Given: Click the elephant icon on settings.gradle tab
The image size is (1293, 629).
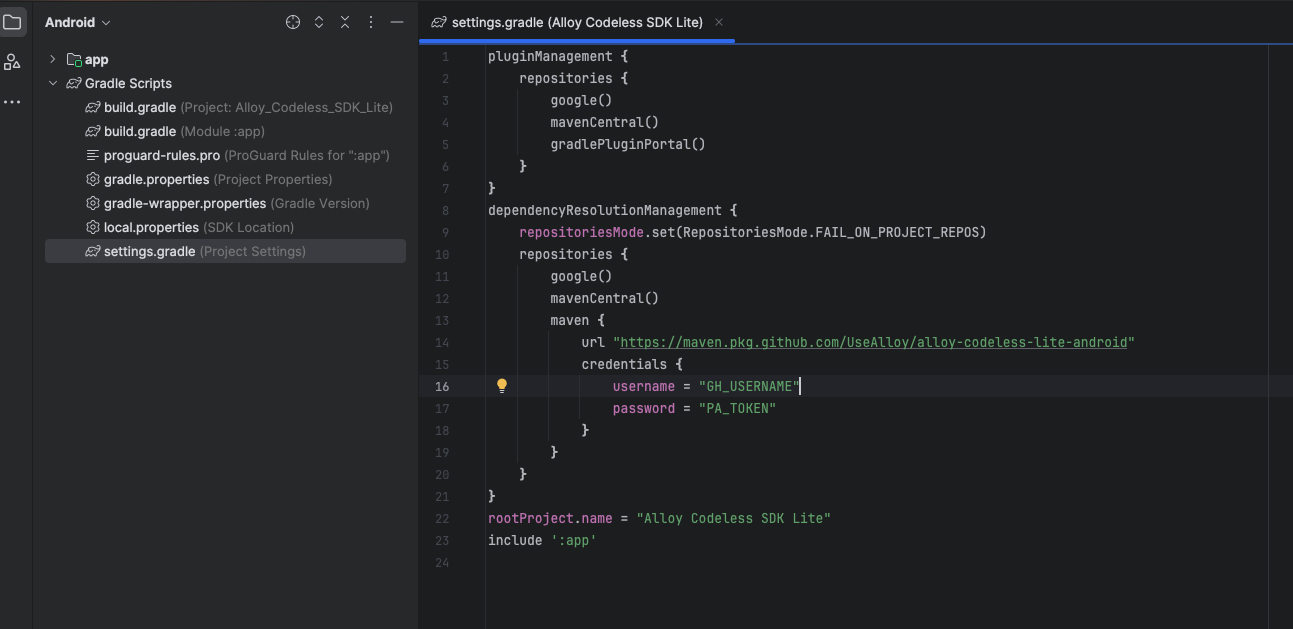Looking at the screenshot, I should (438, 22).
